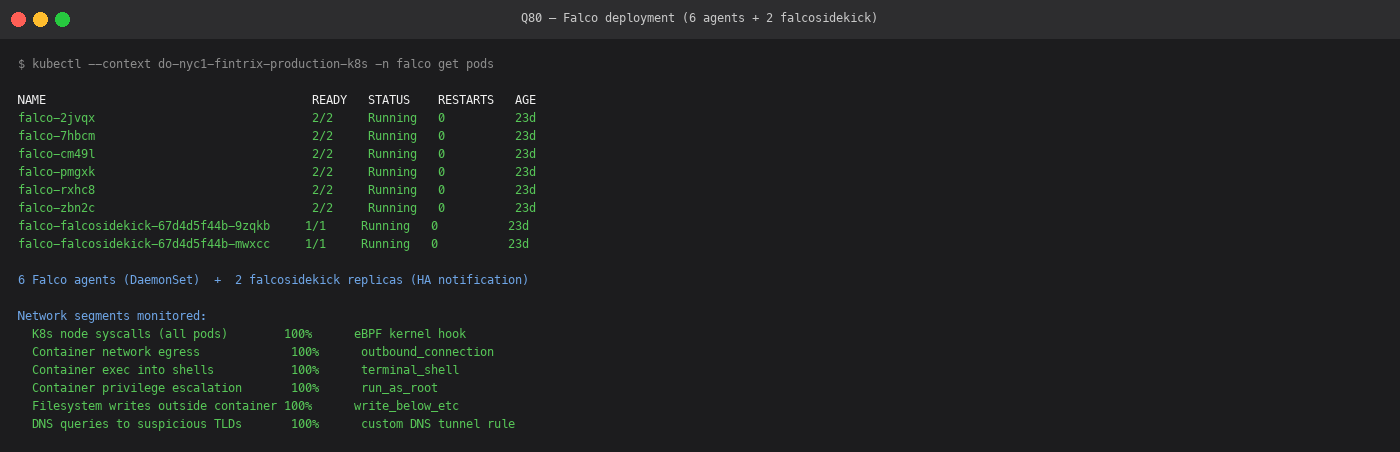Click the red close window button
The height and width of the screenshot is (452, 1400).
(18, 19)
